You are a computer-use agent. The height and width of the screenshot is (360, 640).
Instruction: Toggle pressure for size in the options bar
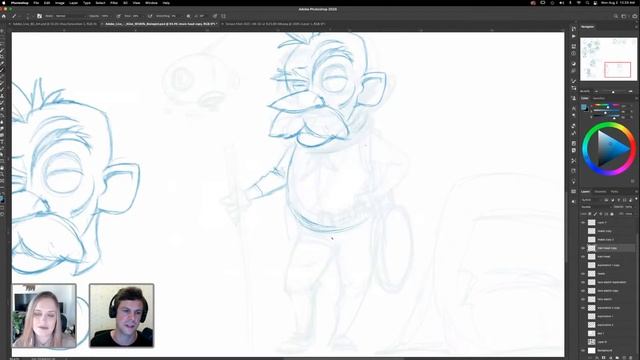[214, 16]
